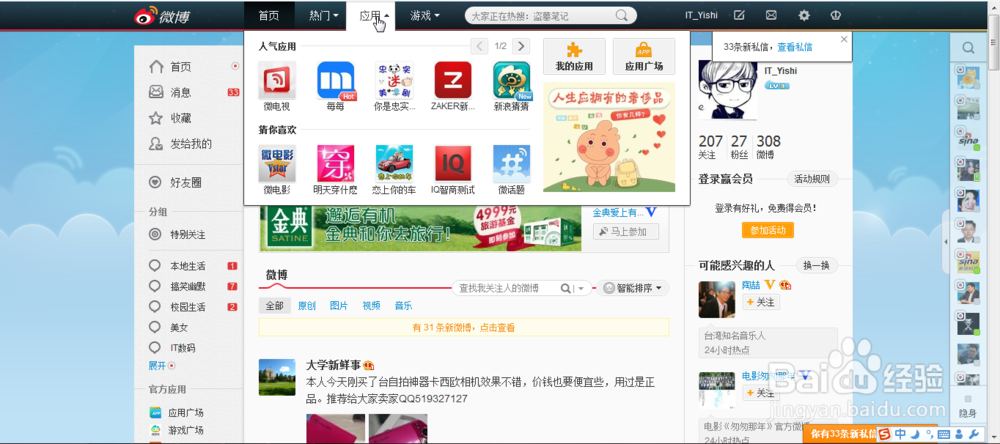Image resolution: width=1000 pixels, height=444 pixels.
Task: Open the 微话题 app icon
Action: click(x=511, y=163)
